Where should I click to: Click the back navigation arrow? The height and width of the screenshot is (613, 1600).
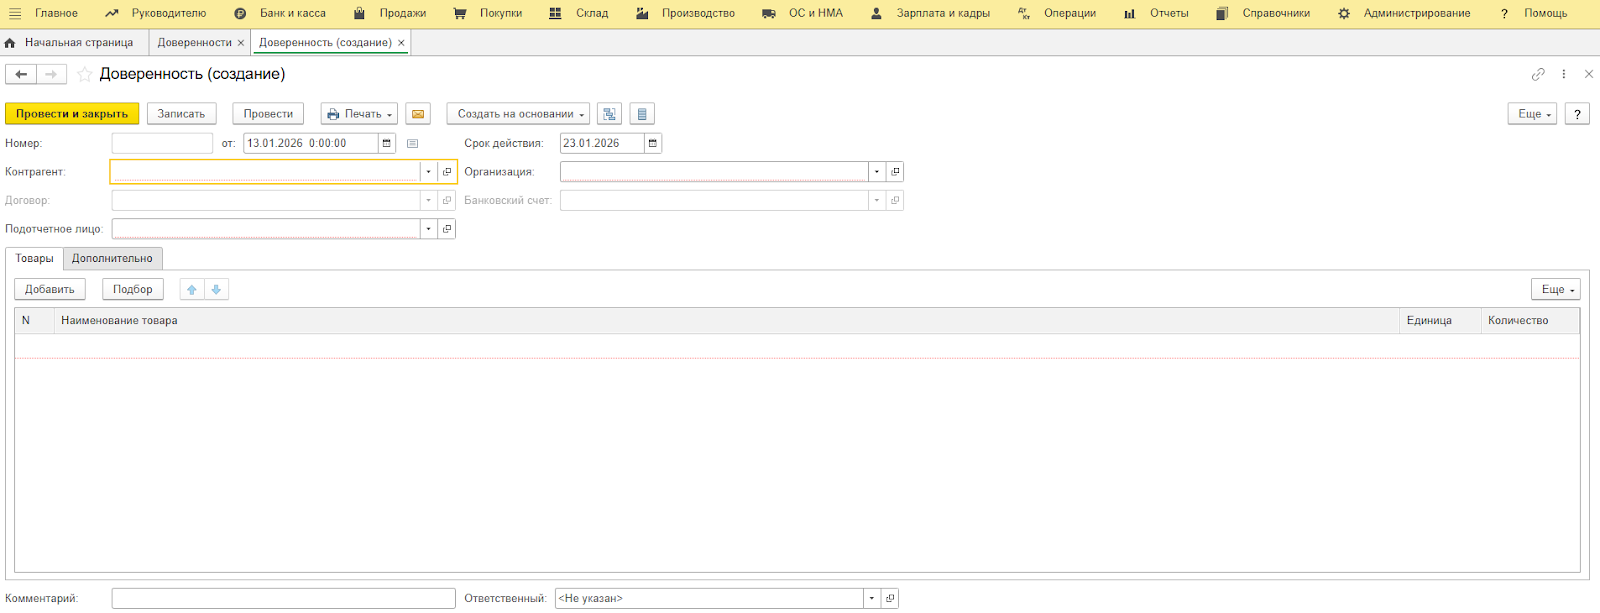pyautogui.click(x=21, y=74)
